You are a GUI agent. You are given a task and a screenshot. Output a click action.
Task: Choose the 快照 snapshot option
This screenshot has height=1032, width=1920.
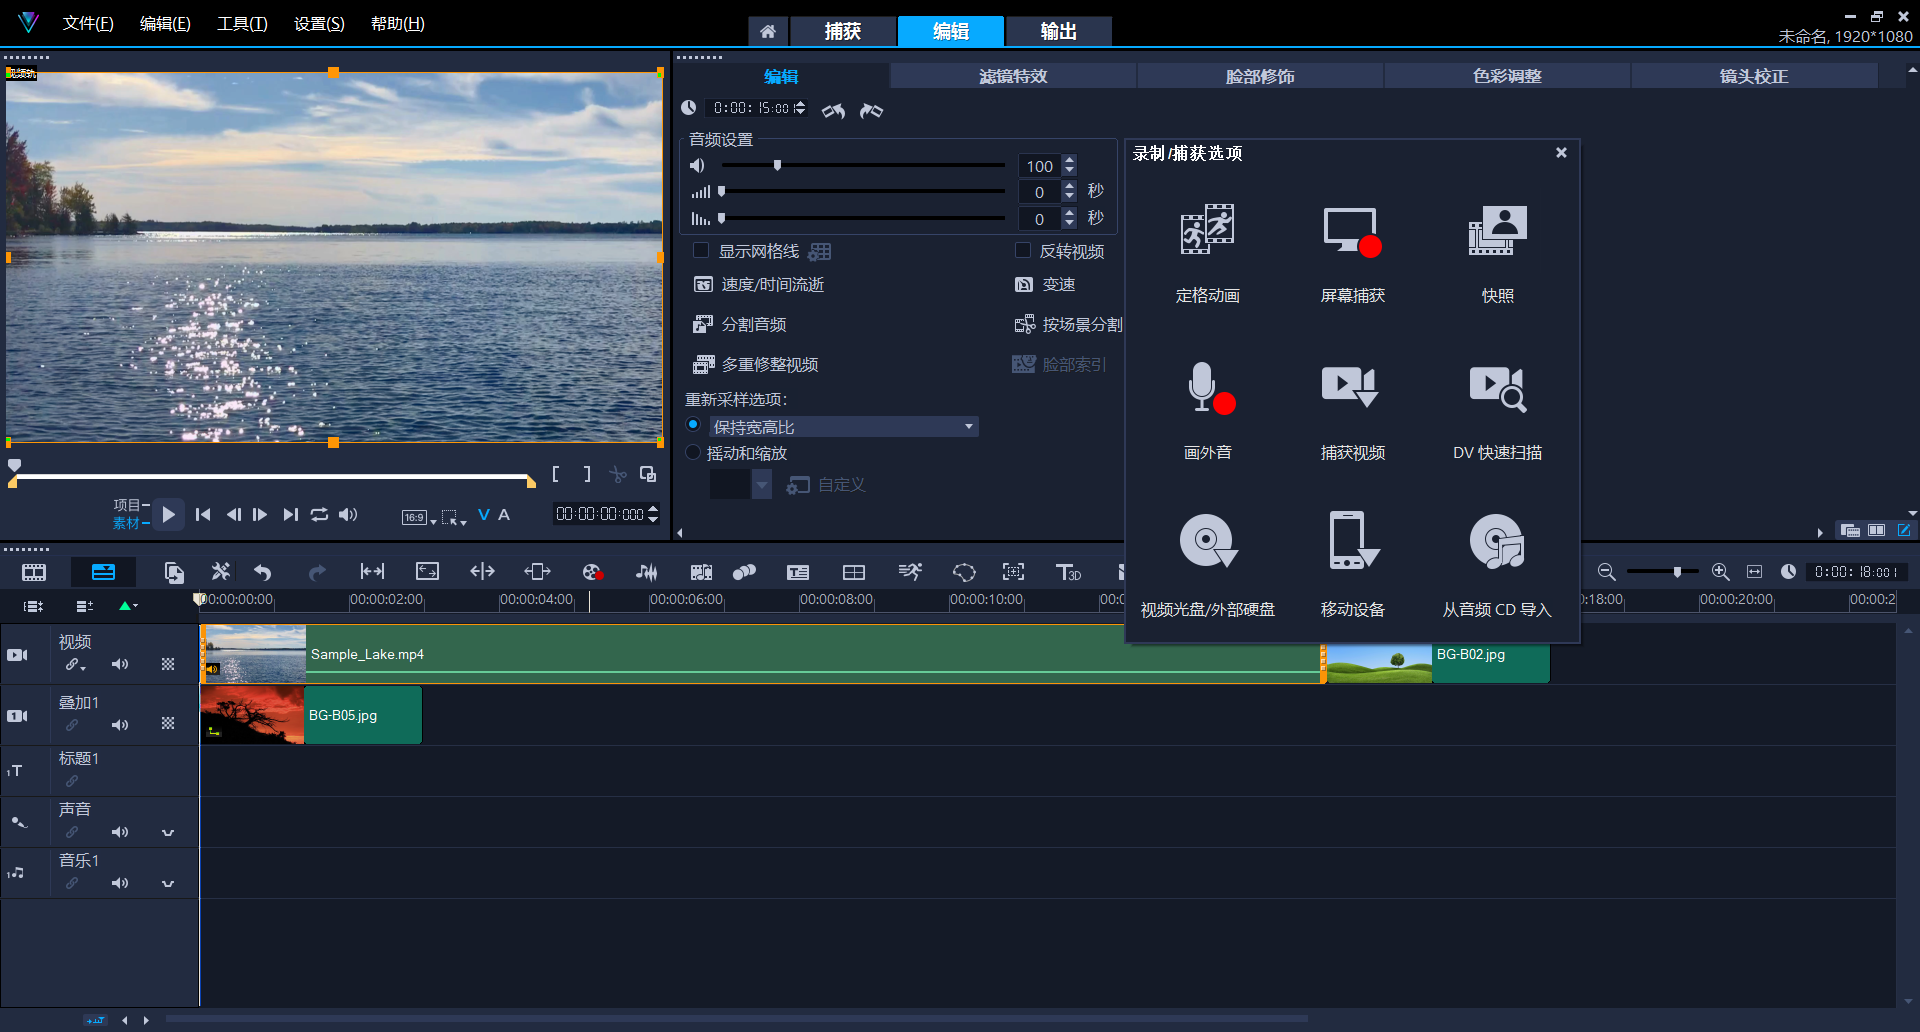click(1497, 252)
